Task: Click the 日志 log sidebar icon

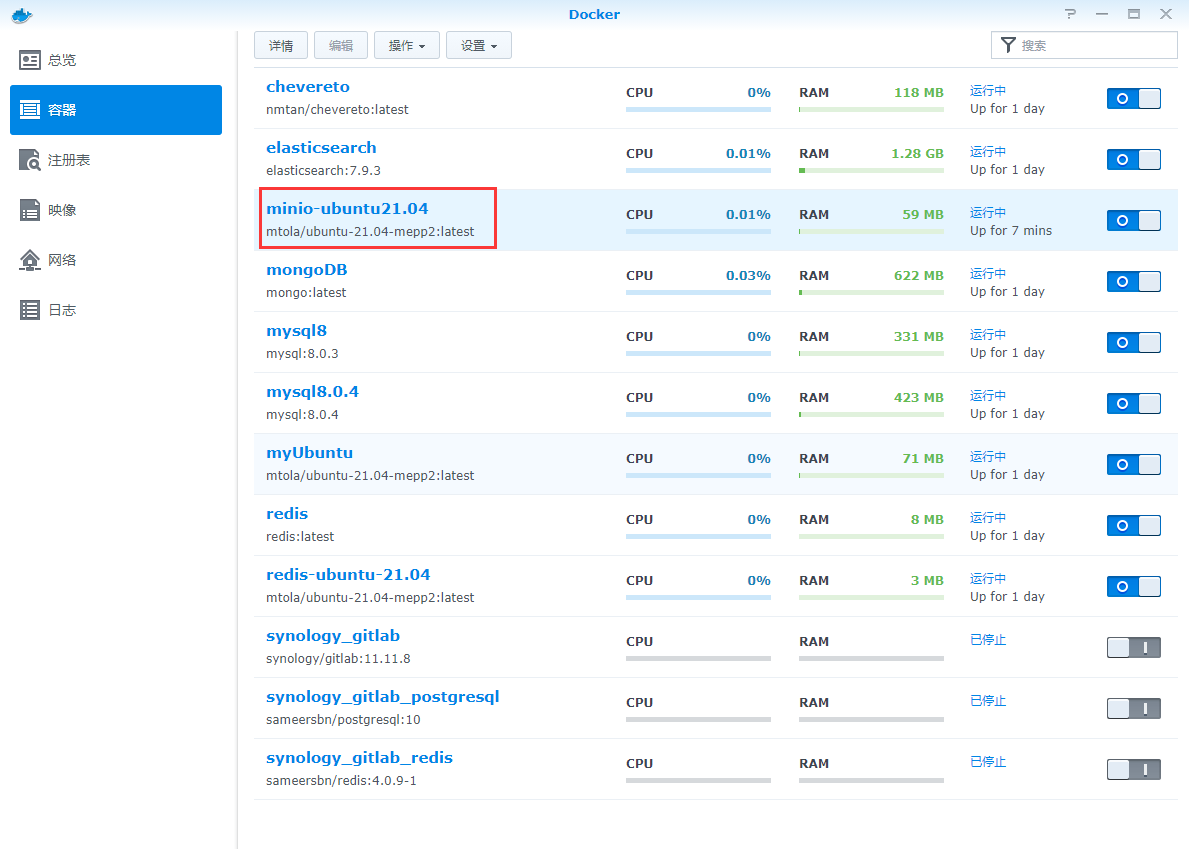Action: tap(30, 310)
